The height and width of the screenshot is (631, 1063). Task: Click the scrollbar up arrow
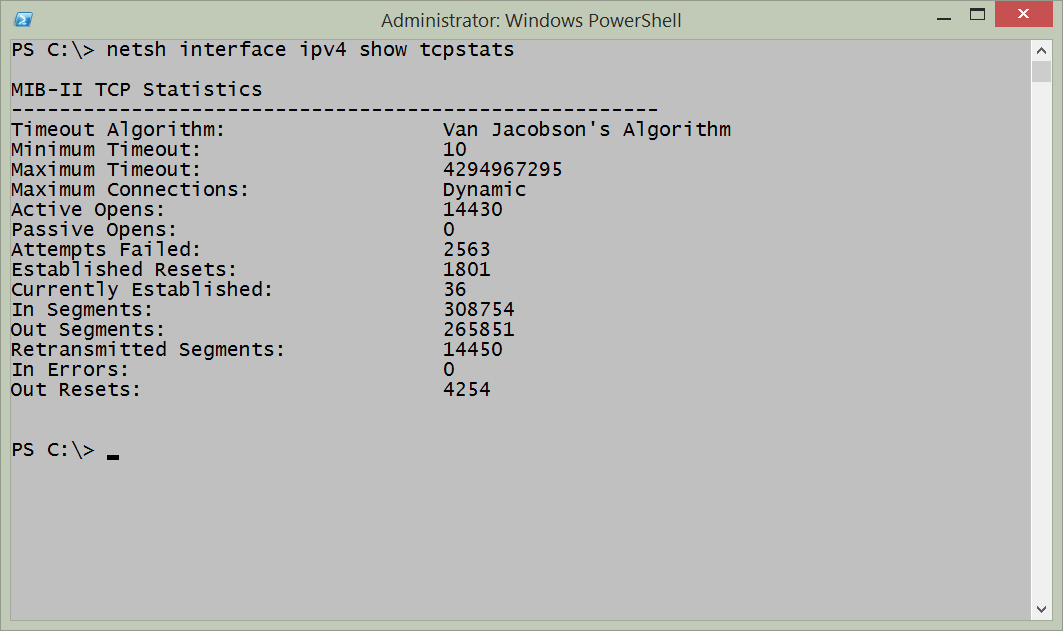coord(1040,50)
